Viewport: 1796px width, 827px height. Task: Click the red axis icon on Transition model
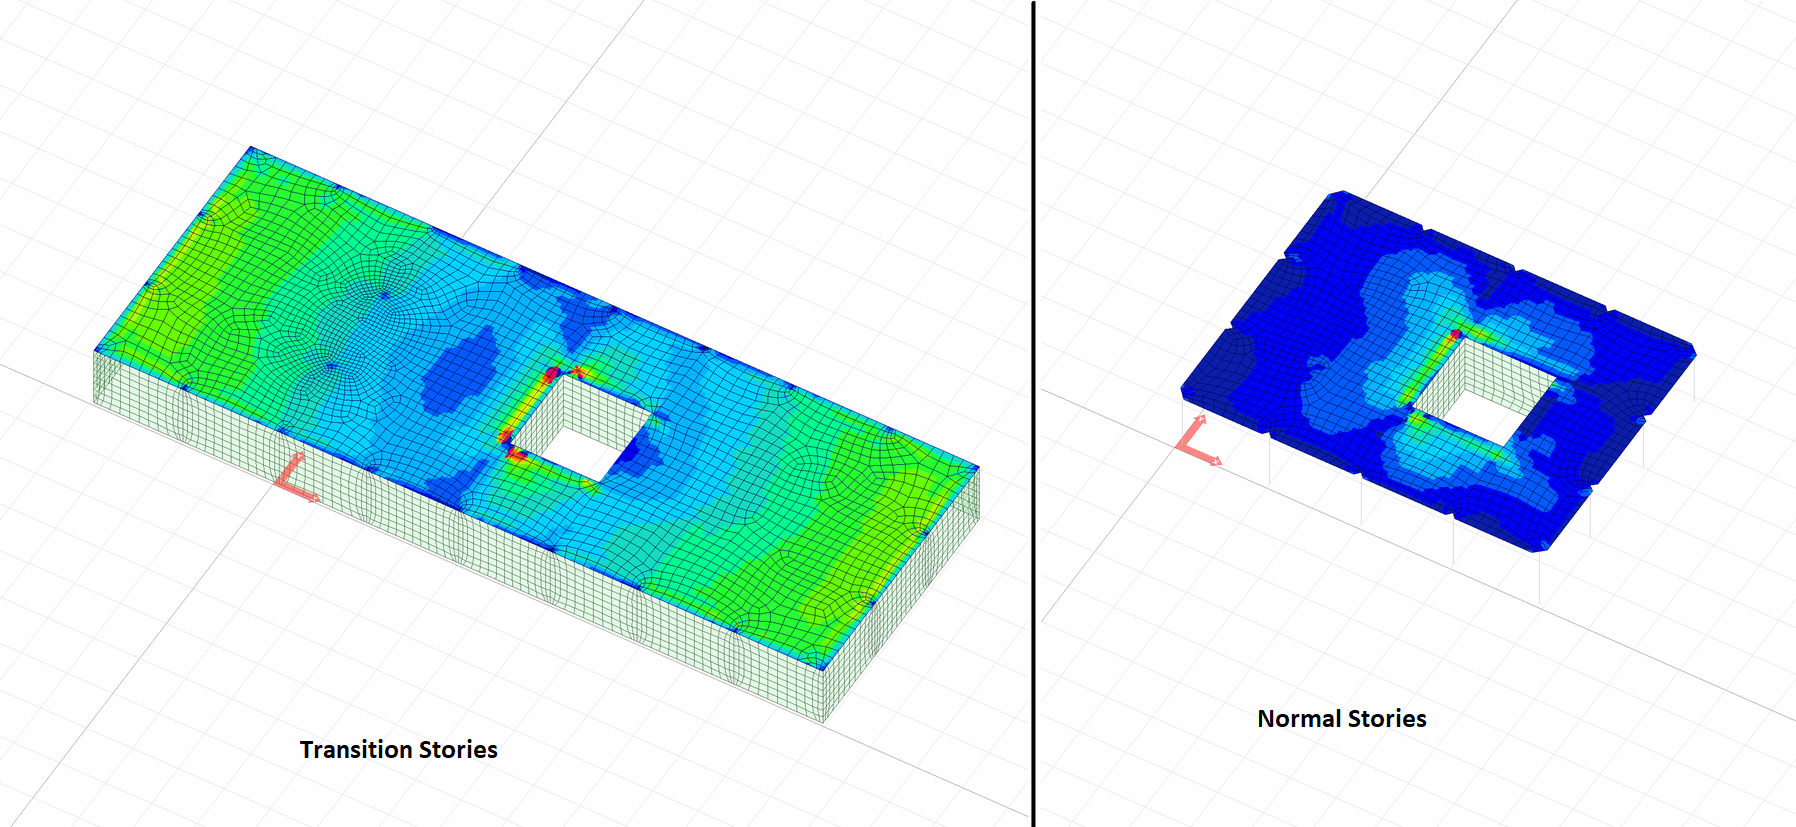(x=293, y=479)
